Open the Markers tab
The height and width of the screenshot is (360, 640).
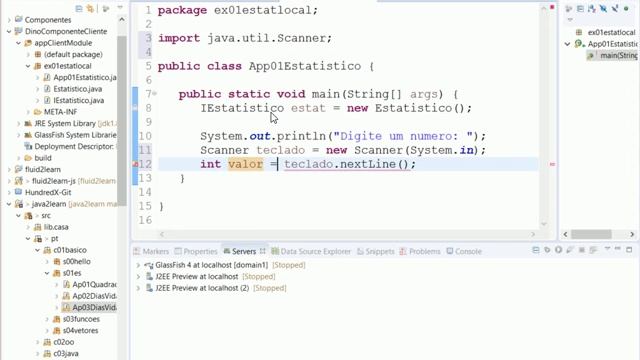point(151,251)
